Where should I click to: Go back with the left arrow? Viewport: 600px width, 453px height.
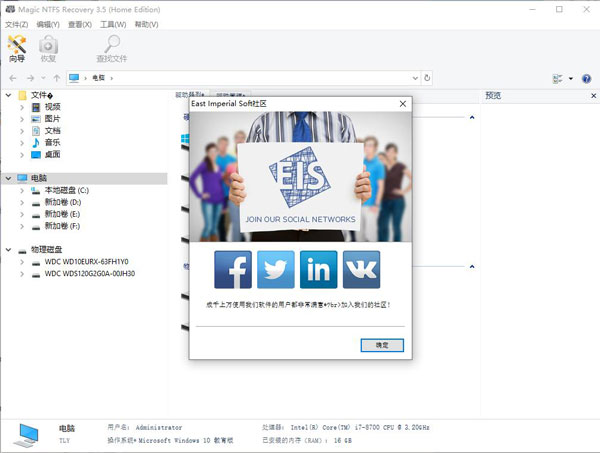(x=13, y=78)
